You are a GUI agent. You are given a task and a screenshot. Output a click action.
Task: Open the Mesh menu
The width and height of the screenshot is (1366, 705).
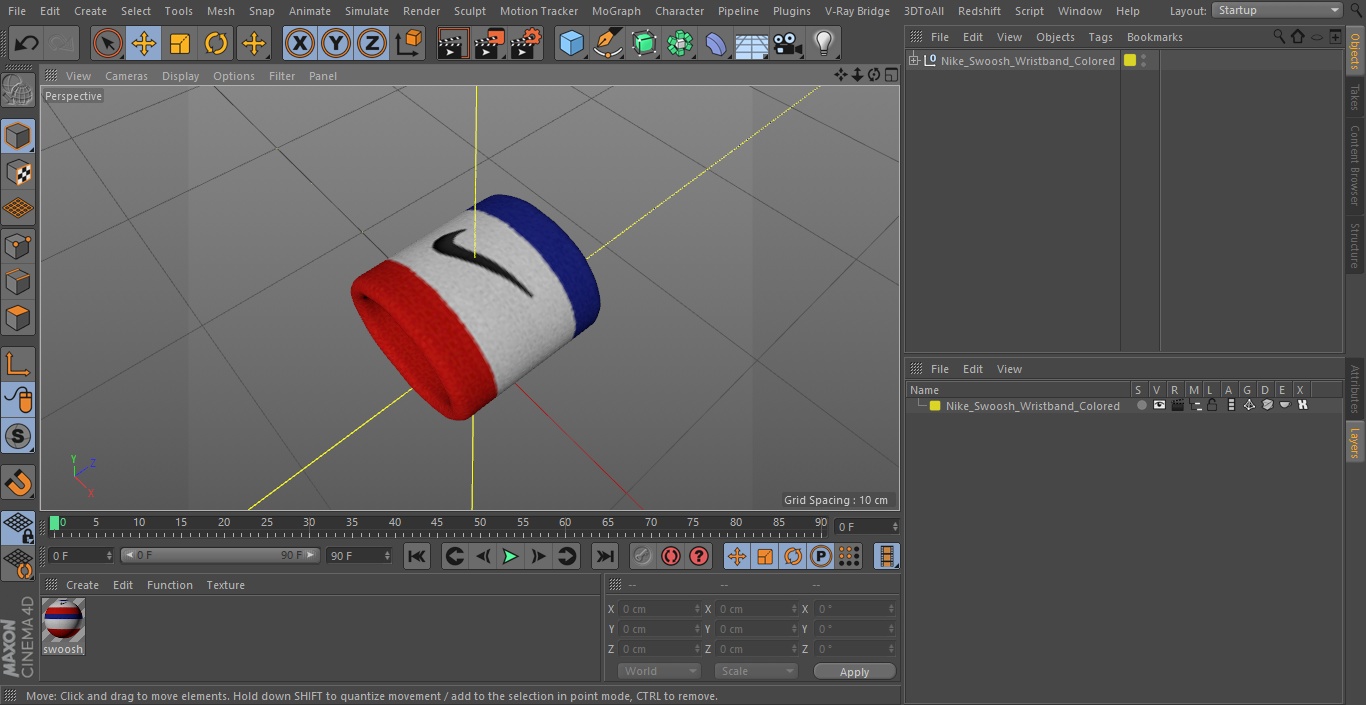(221, 11)
